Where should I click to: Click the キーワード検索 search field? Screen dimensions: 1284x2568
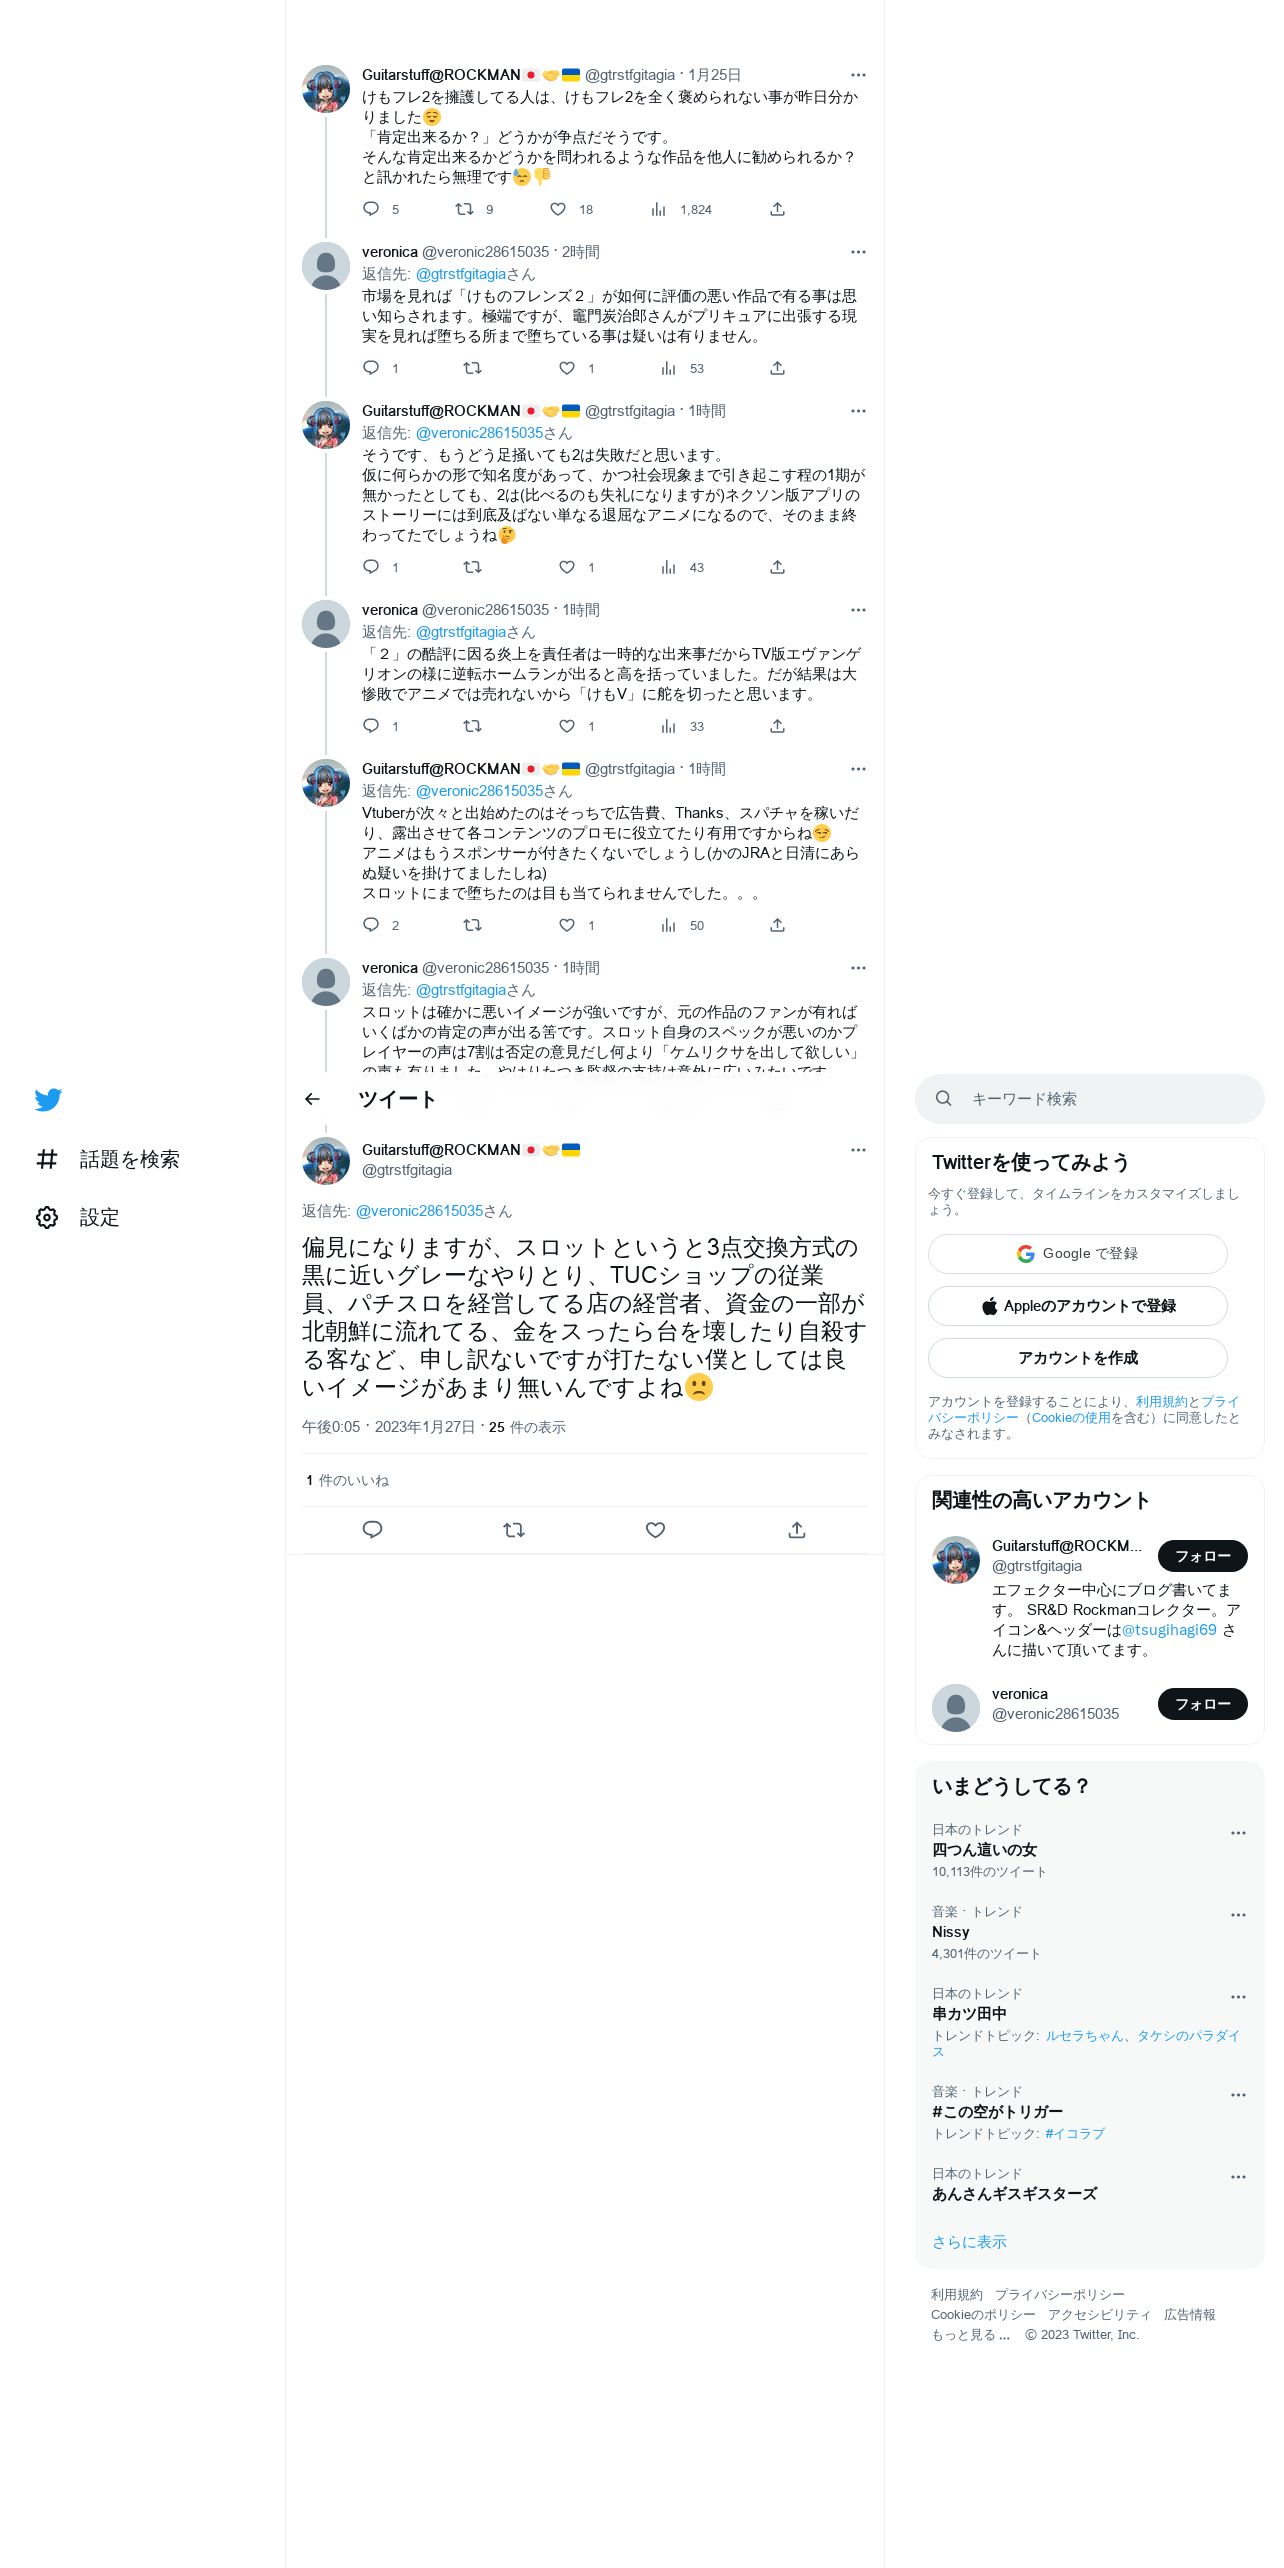pyautogui.click(x=1089, y=1099)
